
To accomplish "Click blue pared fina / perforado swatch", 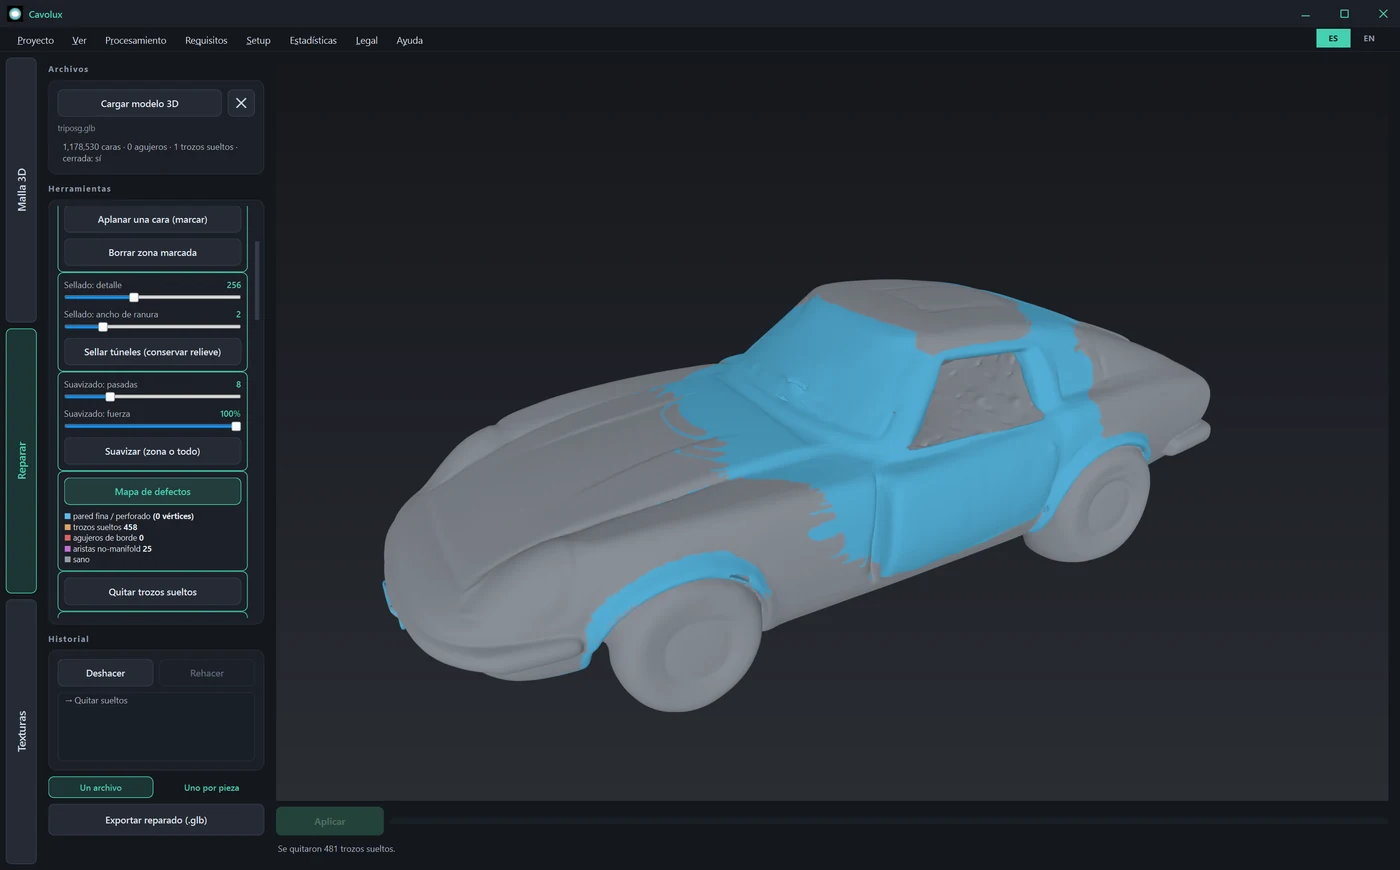I will tap(68, 516).
